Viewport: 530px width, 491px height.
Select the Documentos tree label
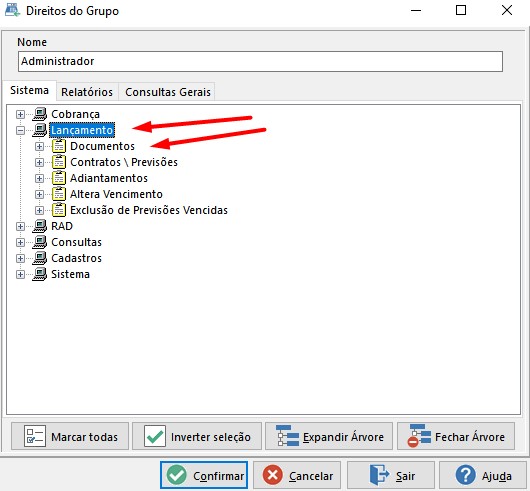coord(102,146)
